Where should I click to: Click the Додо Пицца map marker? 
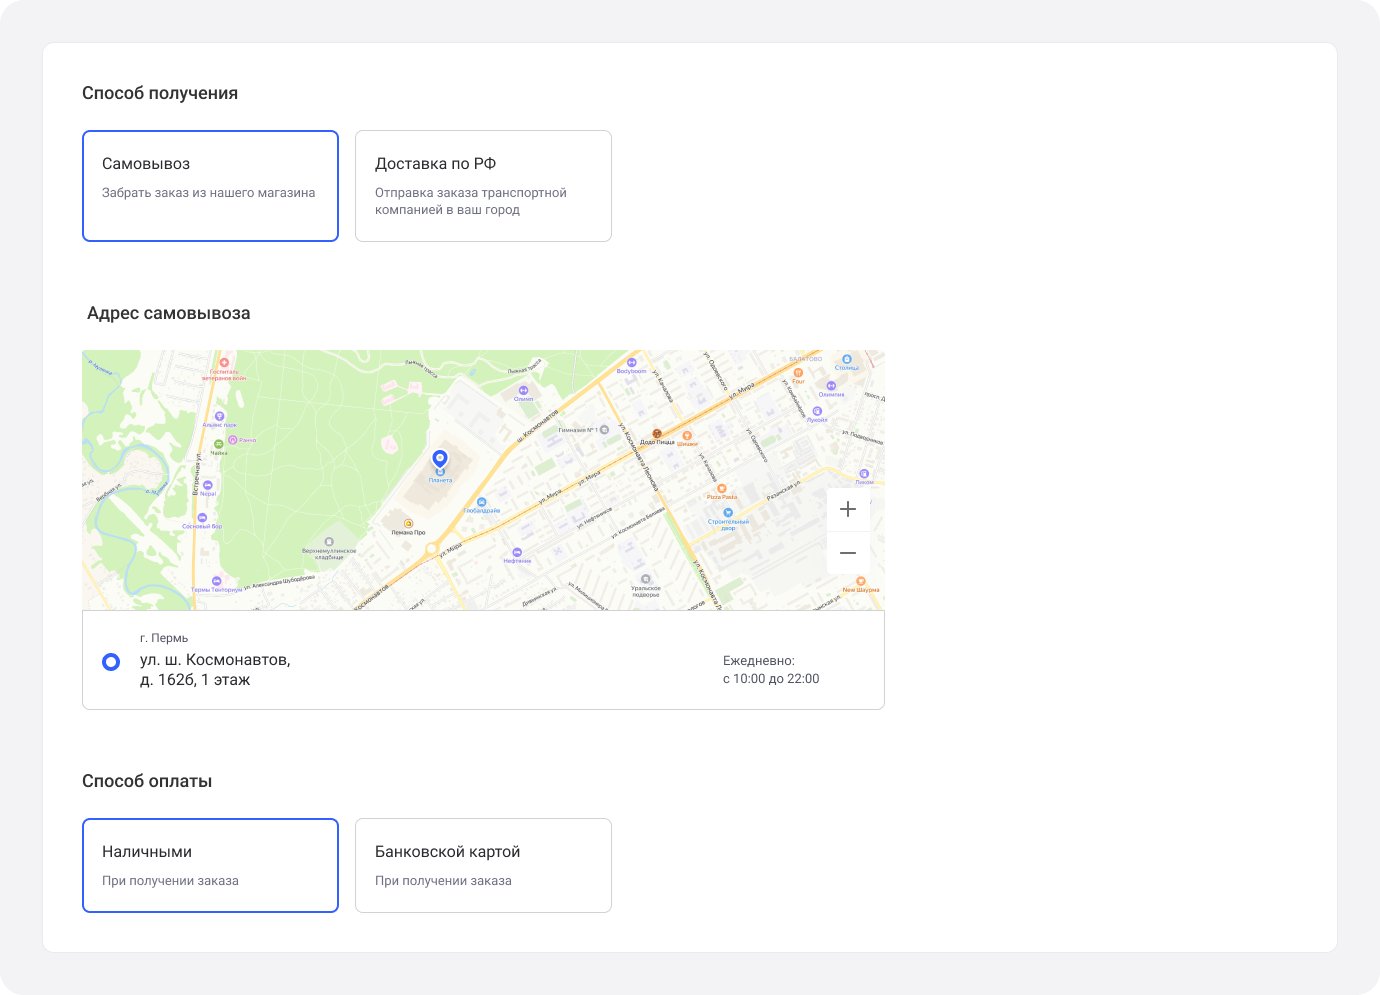pos(657,434)
